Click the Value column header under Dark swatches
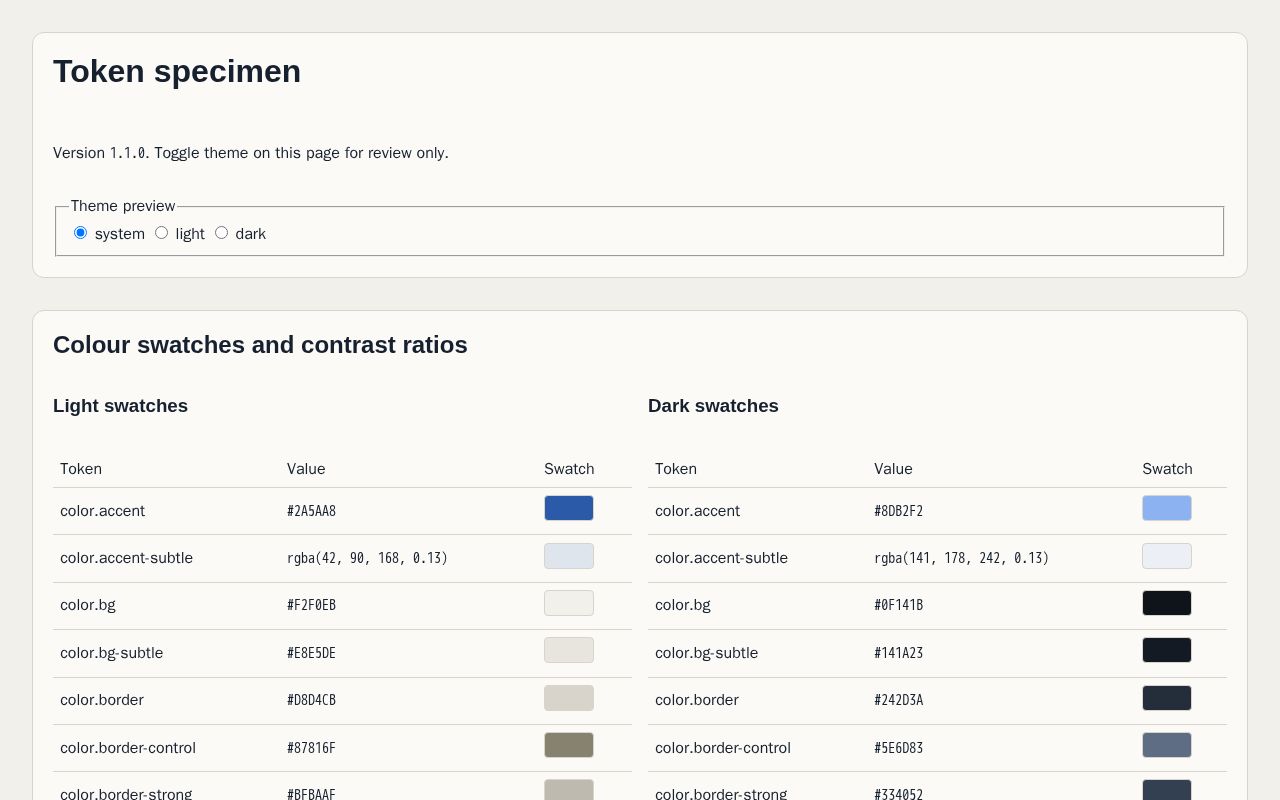The height and width of the screenshot is (800, 1280). coord(893,469)
